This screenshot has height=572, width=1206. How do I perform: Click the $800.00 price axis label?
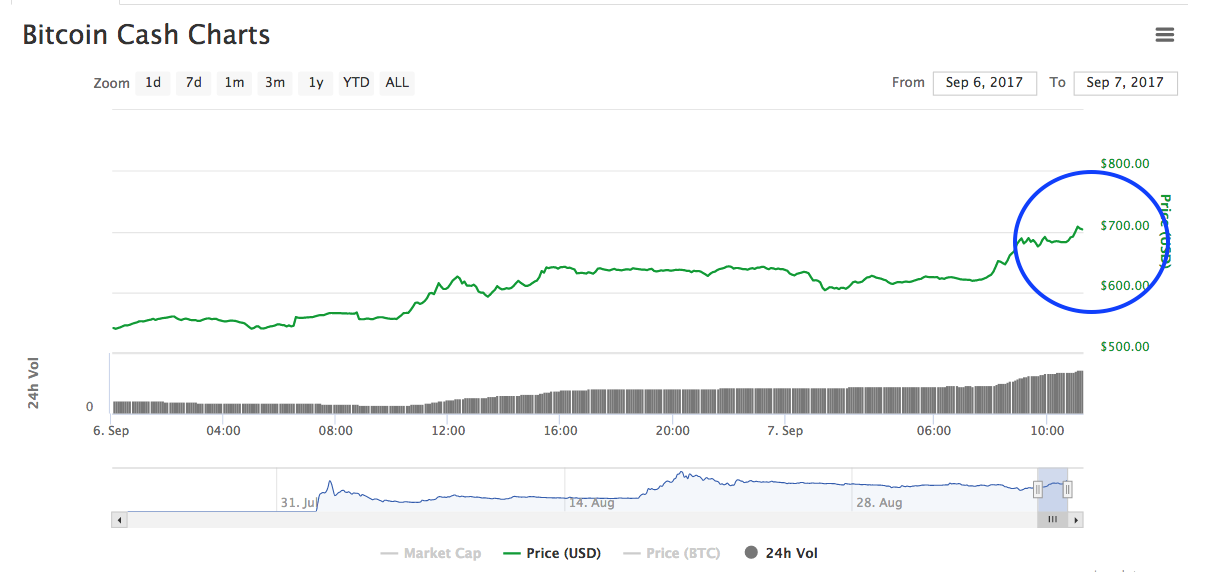(1125, 164)
